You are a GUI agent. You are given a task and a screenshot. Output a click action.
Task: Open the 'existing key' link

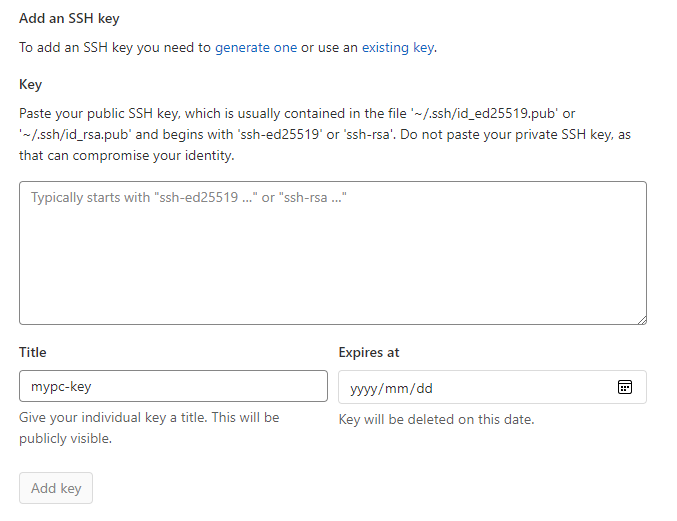point(398,47)
